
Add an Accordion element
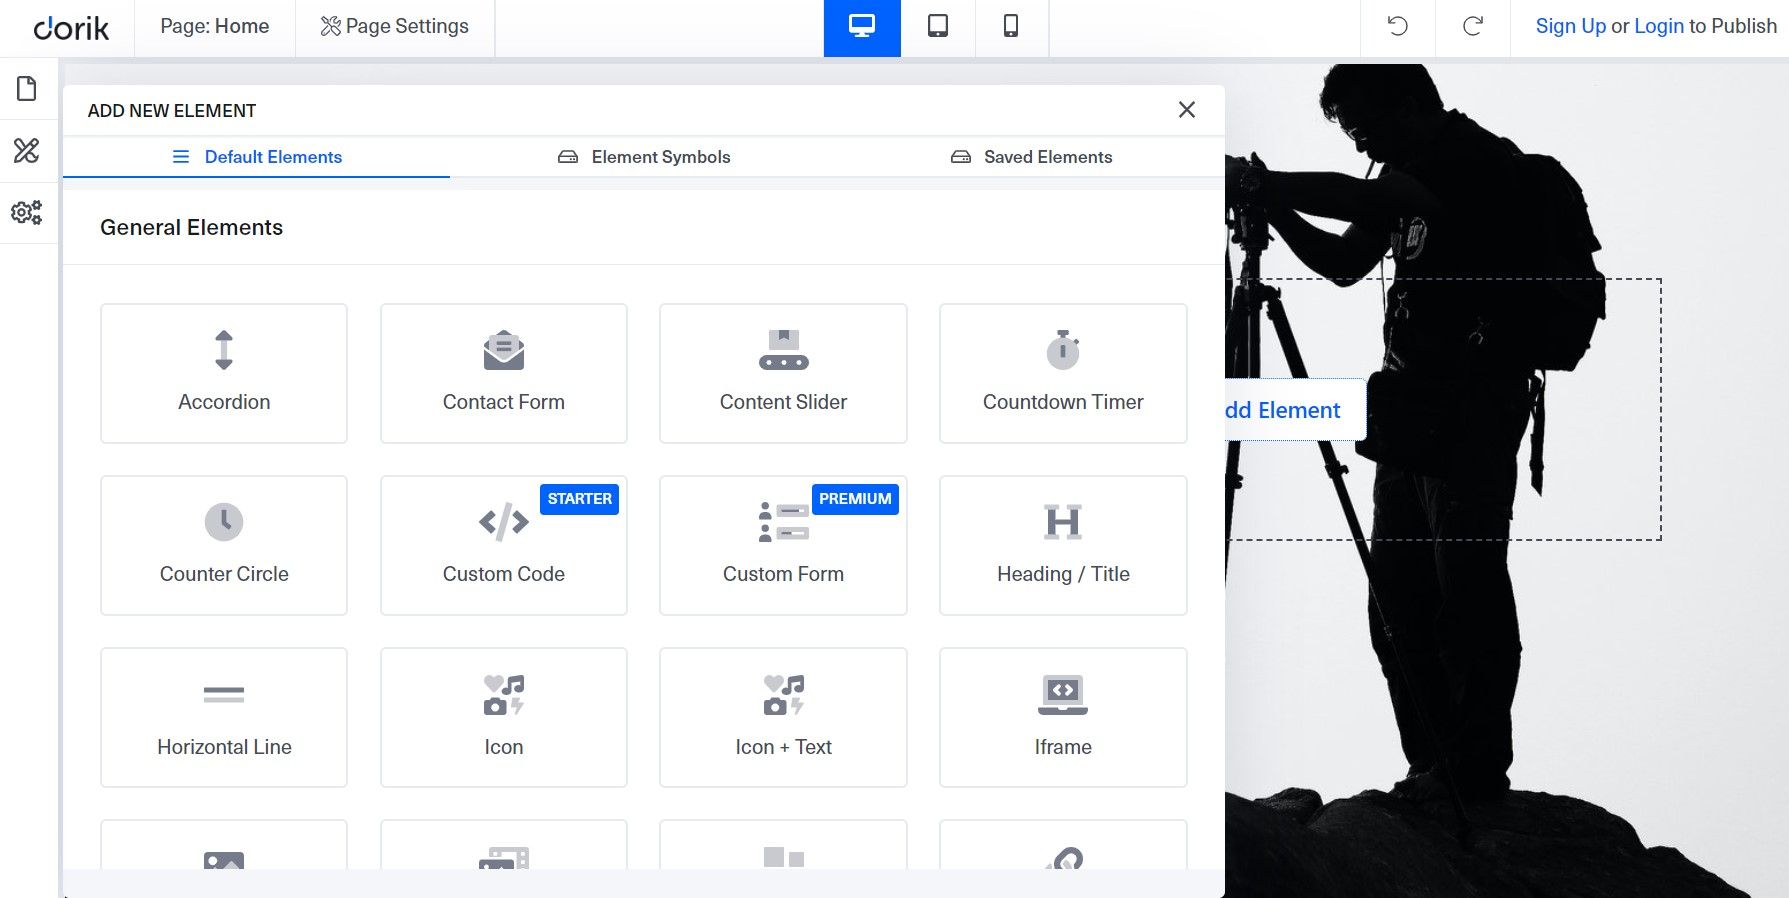(224, 373)
